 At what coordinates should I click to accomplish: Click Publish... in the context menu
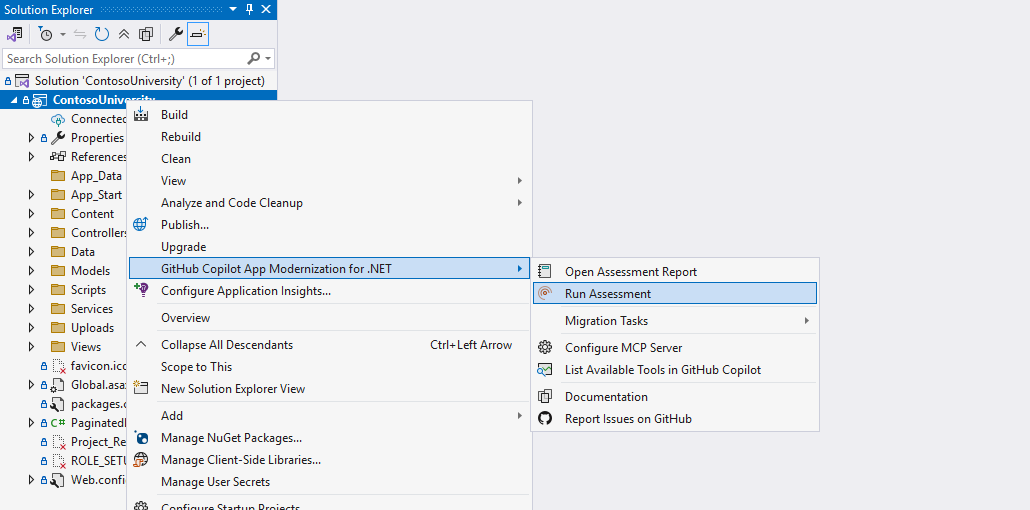pos(328,225)
